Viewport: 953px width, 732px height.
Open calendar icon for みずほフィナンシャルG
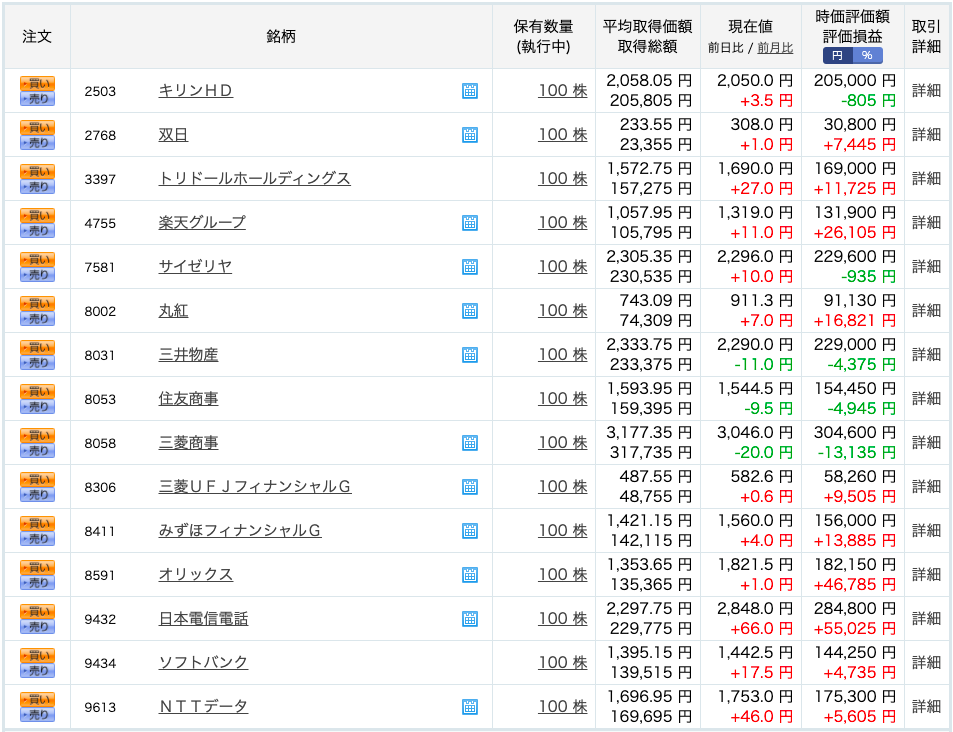(470, 531)
